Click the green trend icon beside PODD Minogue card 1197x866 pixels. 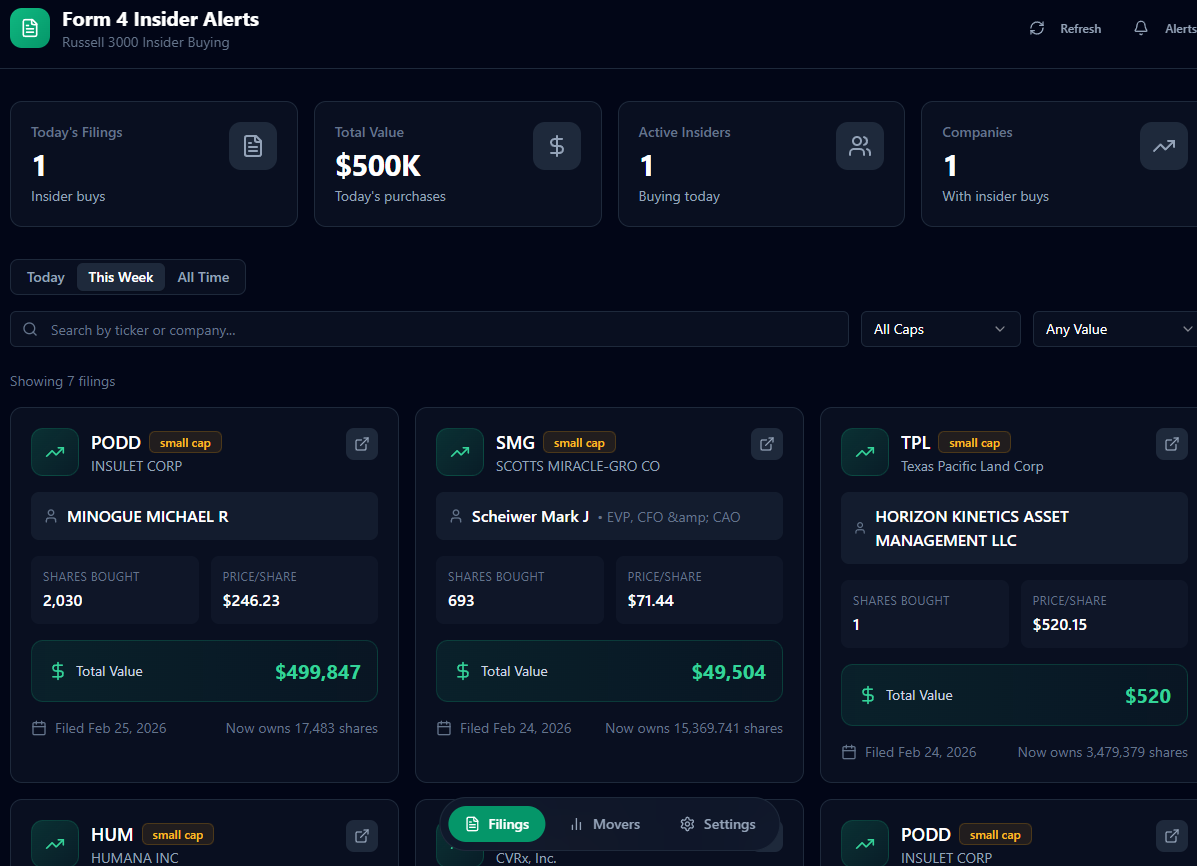pyautogui.click(x=55, y=452)
